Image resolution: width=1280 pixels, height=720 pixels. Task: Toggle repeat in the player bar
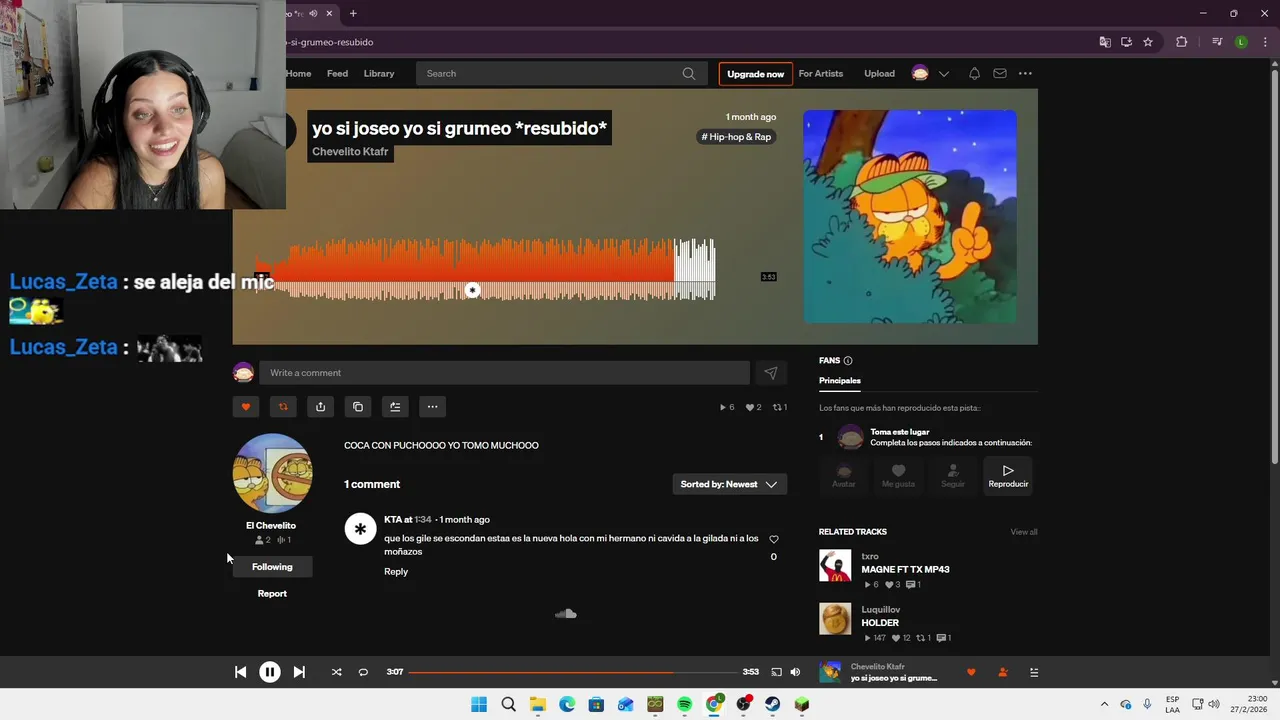[x=363, y=672]
